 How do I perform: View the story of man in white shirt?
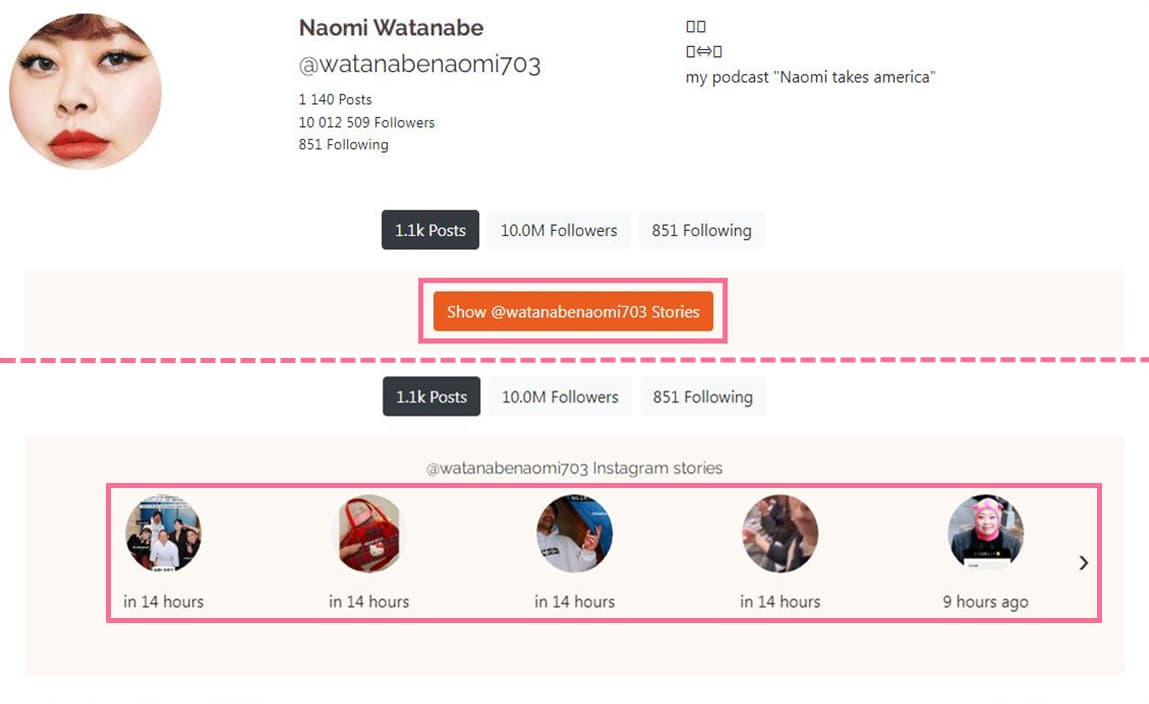click(574, 533)
